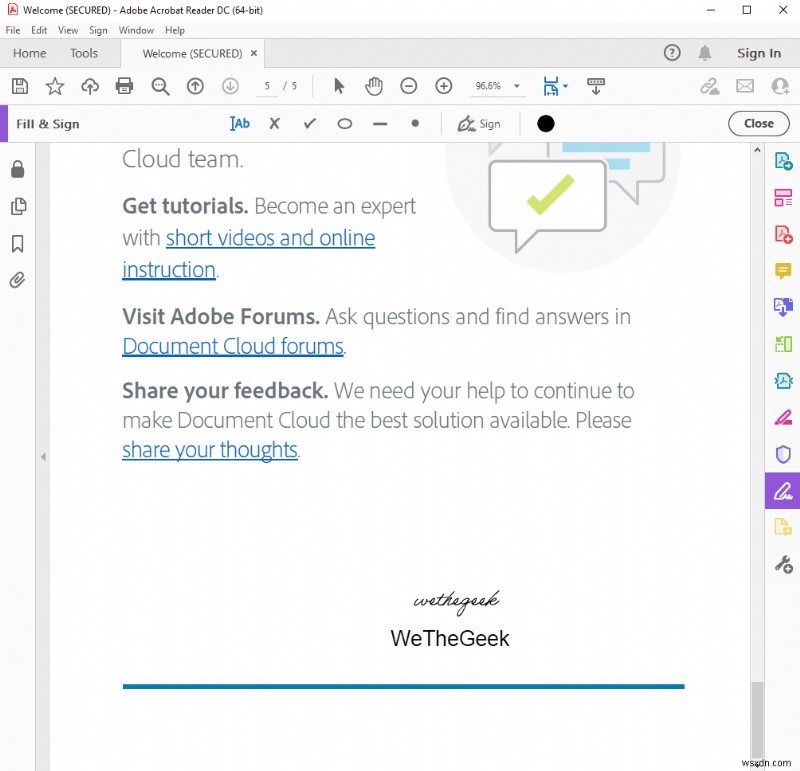Open the Document Cloud forums link

click(x=233, y=346)
